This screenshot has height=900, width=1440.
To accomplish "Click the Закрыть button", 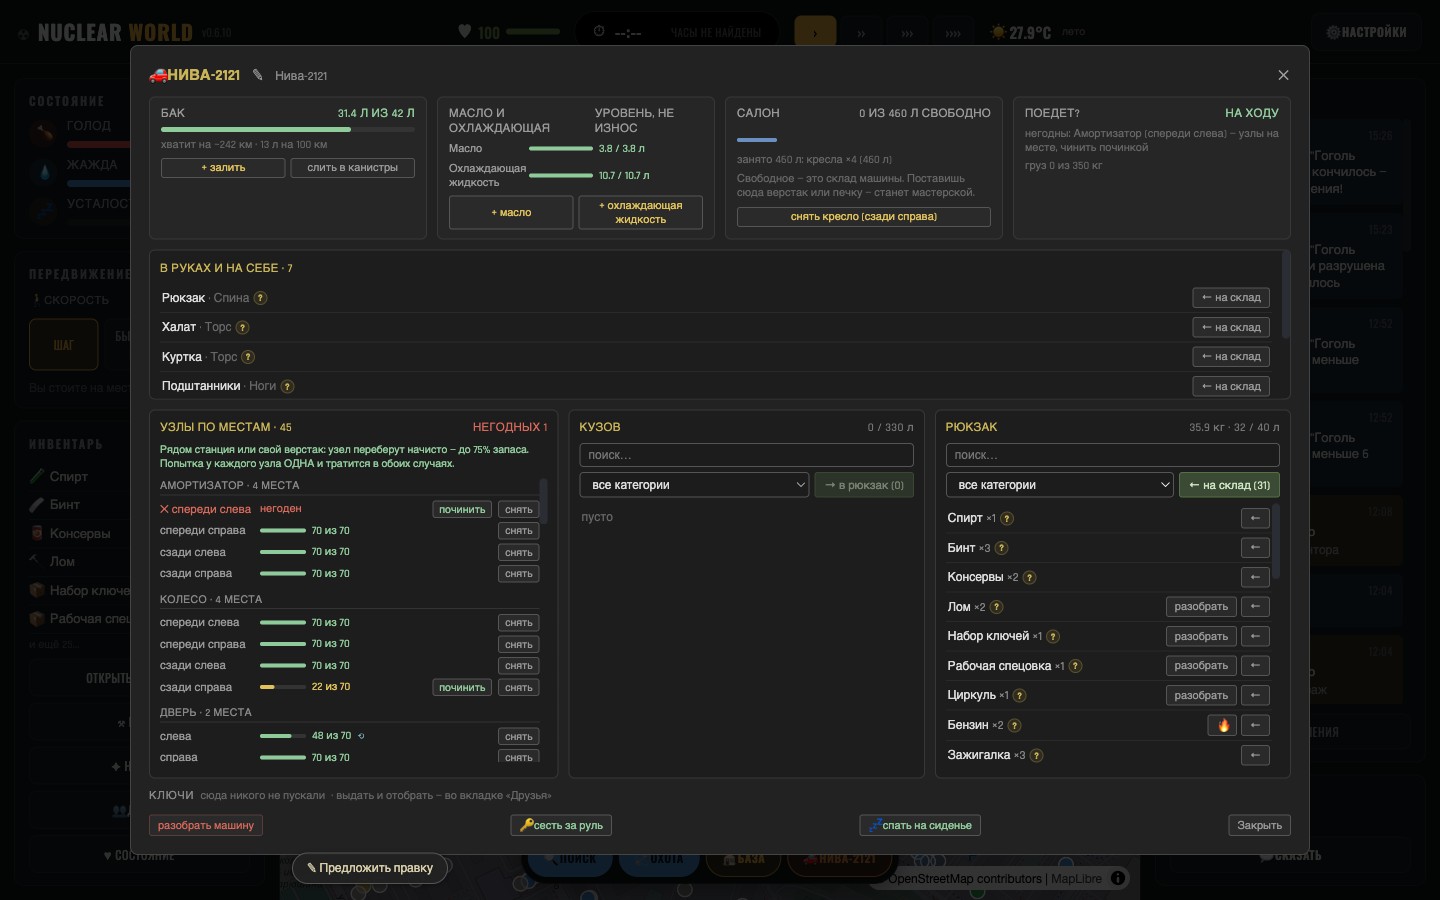I will (1259, 826).
